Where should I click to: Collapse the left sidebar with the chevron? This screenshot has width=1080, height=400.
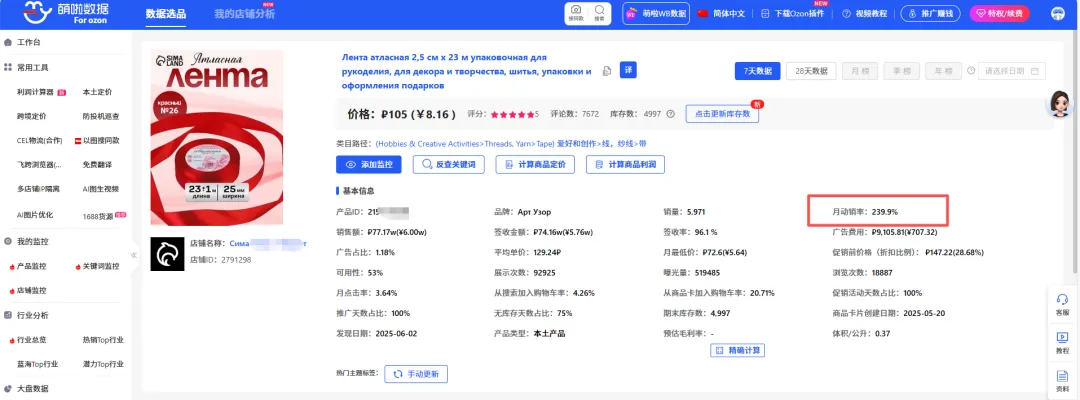point(134,255)
